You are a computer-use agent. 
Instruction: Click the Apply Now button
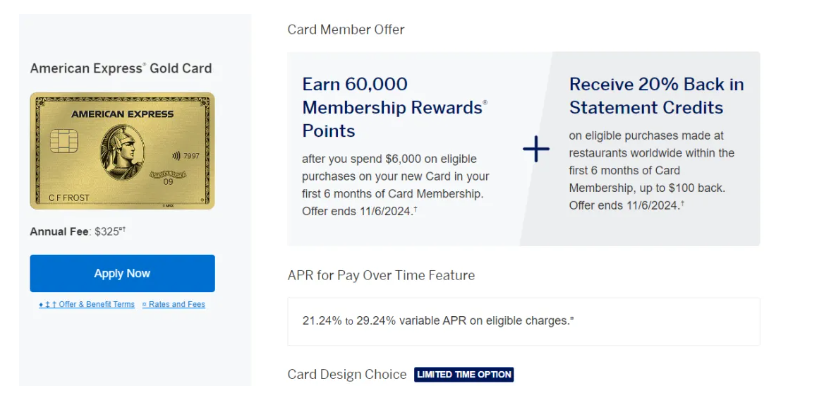[x=122, y=273]
